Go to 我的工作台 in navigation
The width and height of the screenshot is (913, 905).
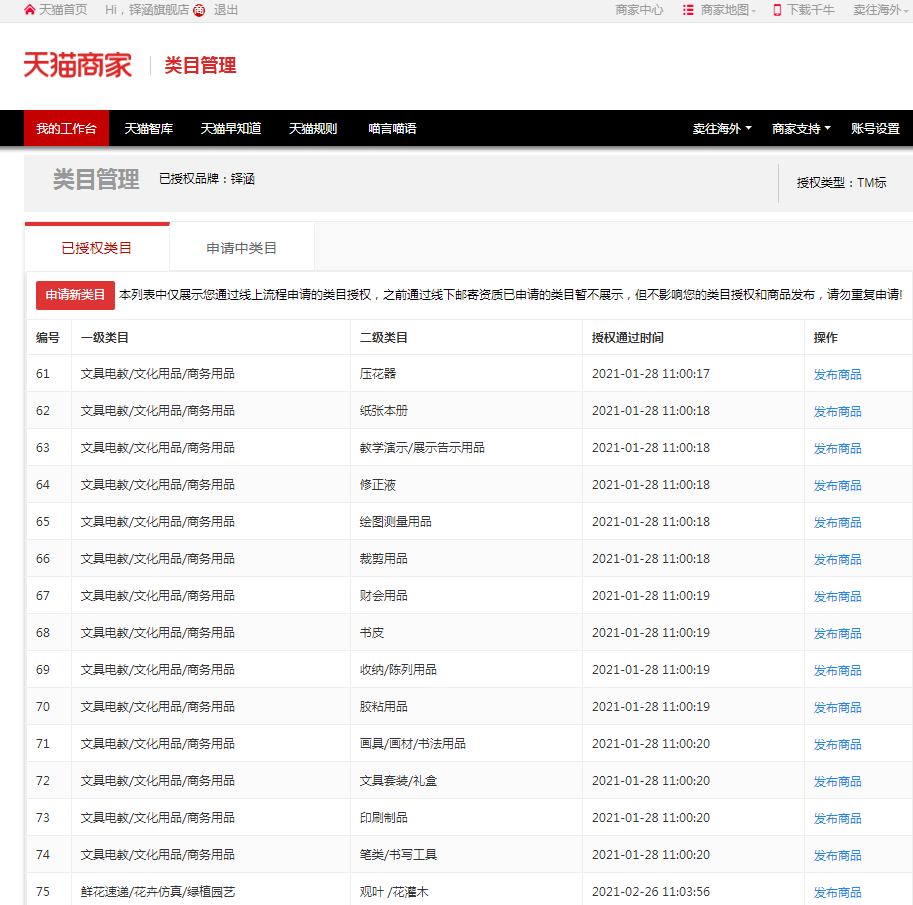point(66,129)
